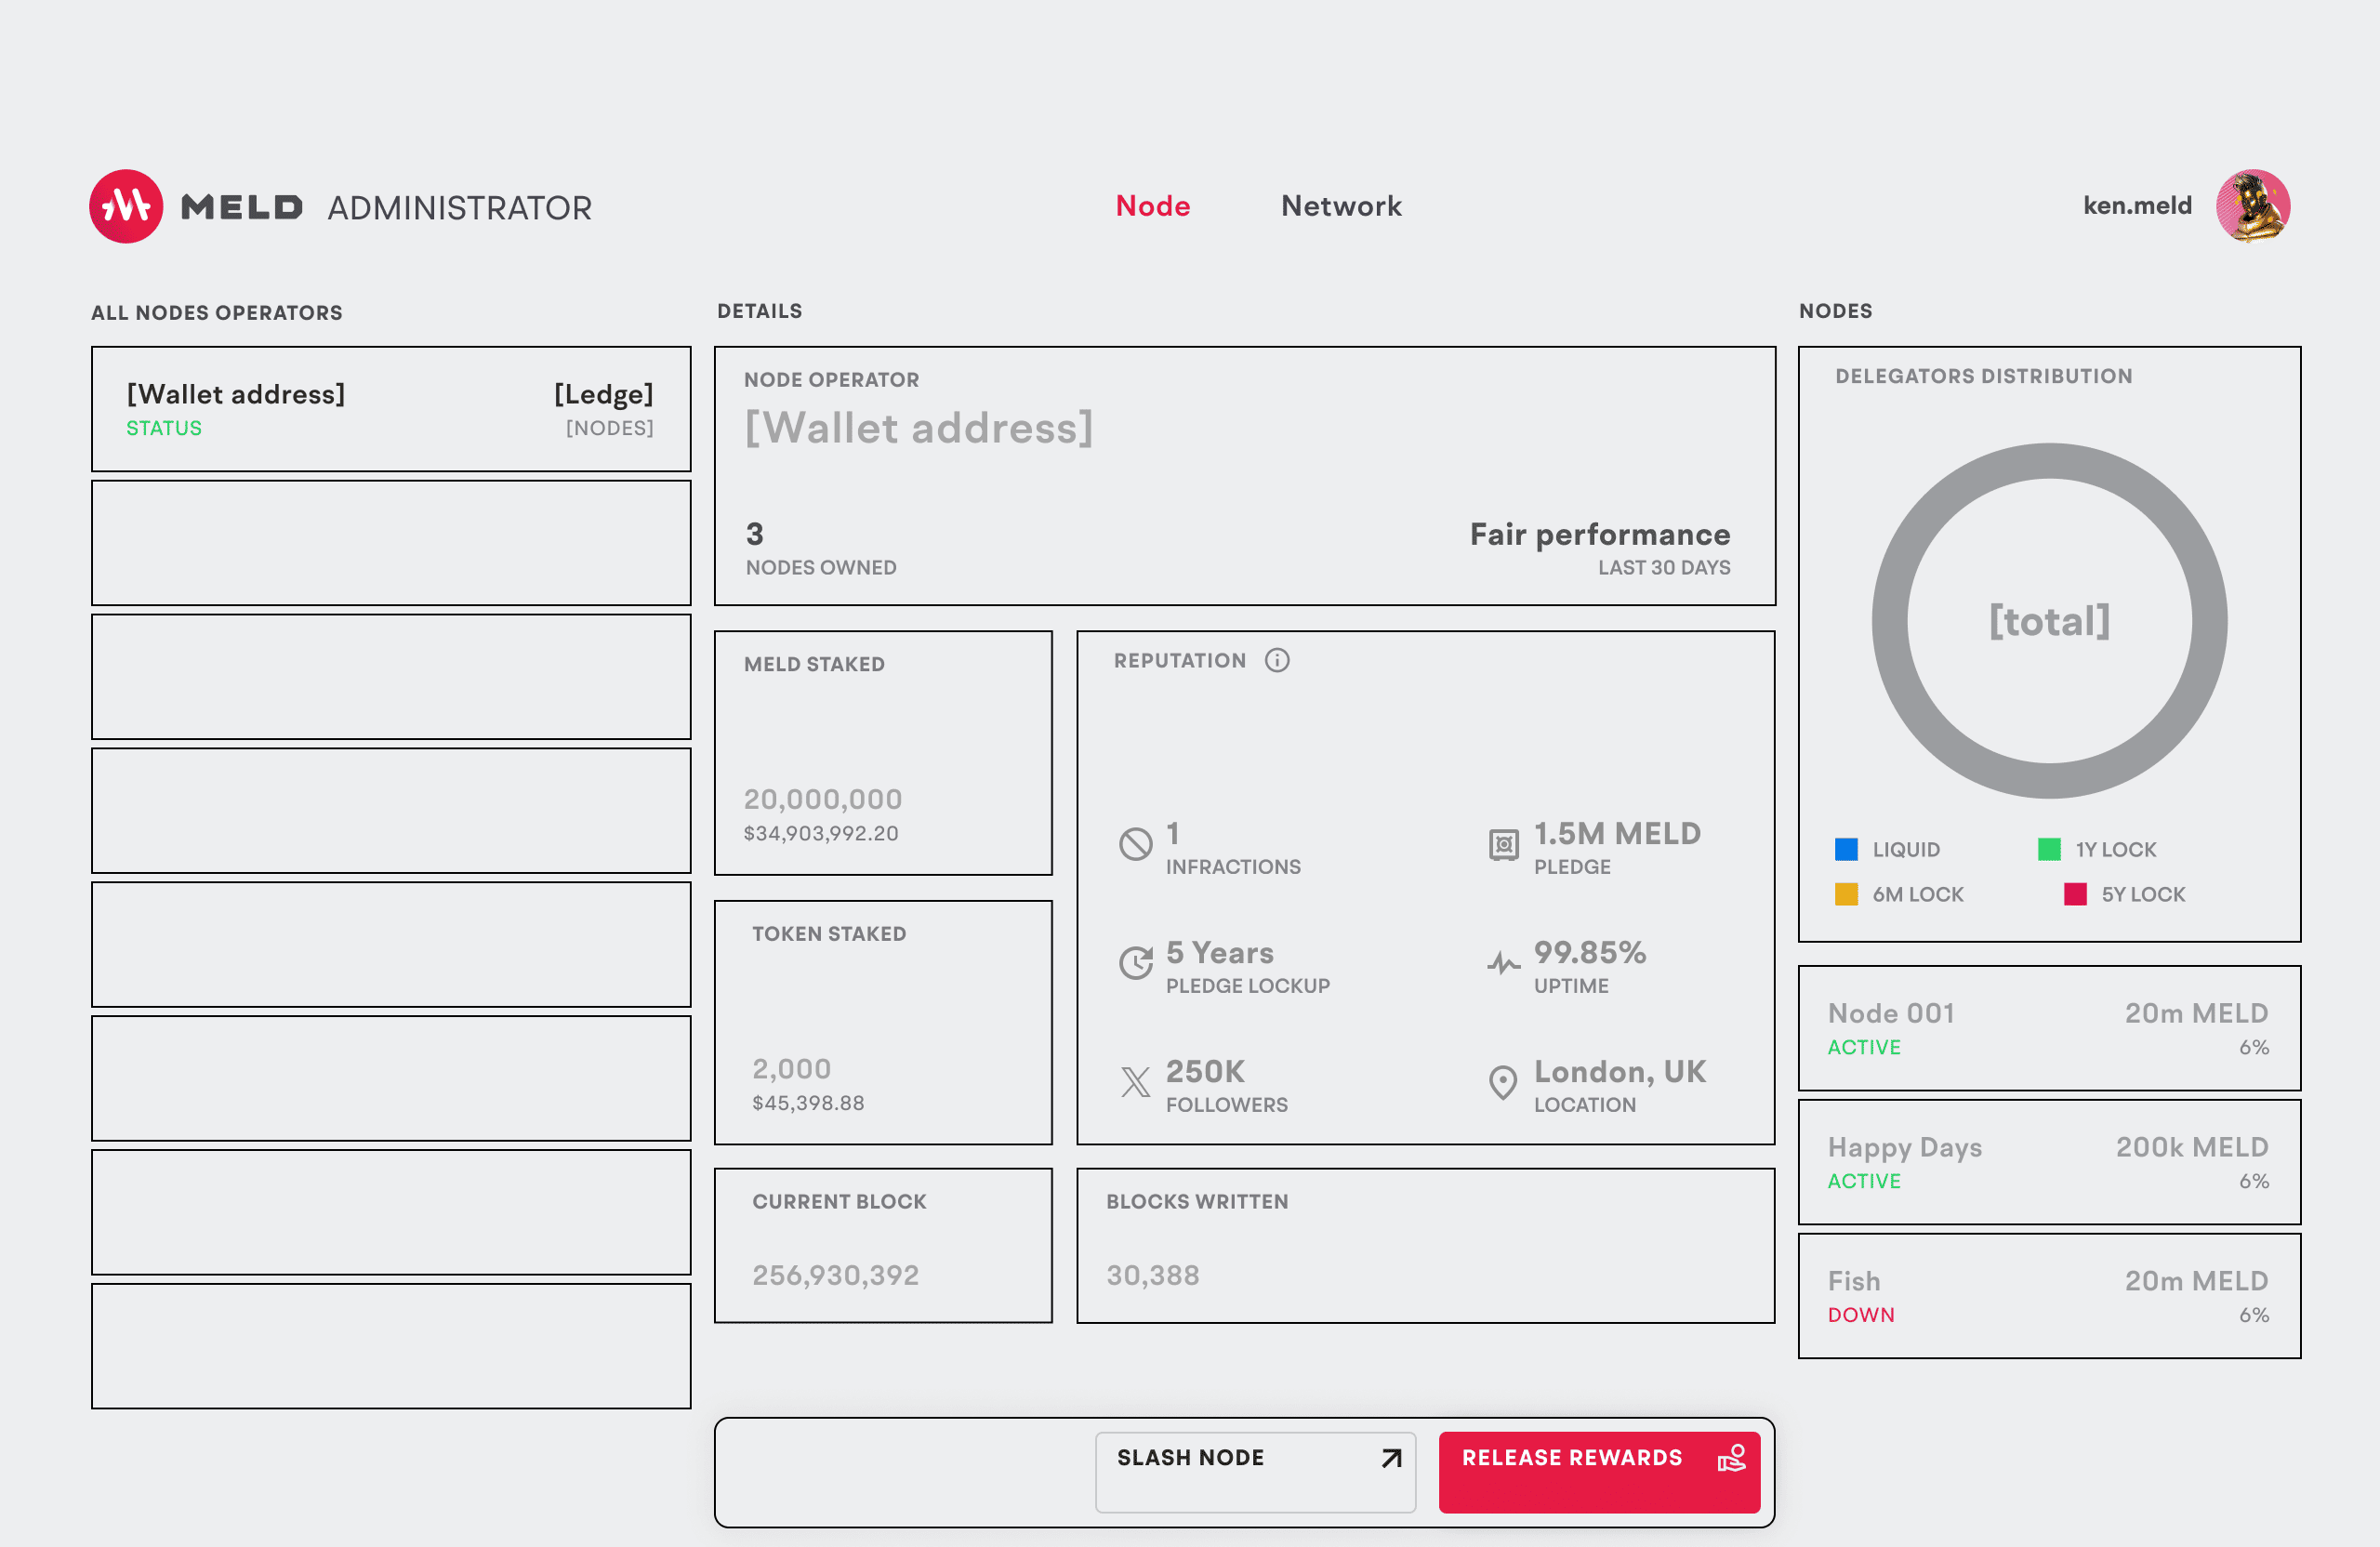Click the blue Liquid legend swatch
Image resolution: width=2380 pixels, height=1547 pixels.
click(x=1846, y=849)
